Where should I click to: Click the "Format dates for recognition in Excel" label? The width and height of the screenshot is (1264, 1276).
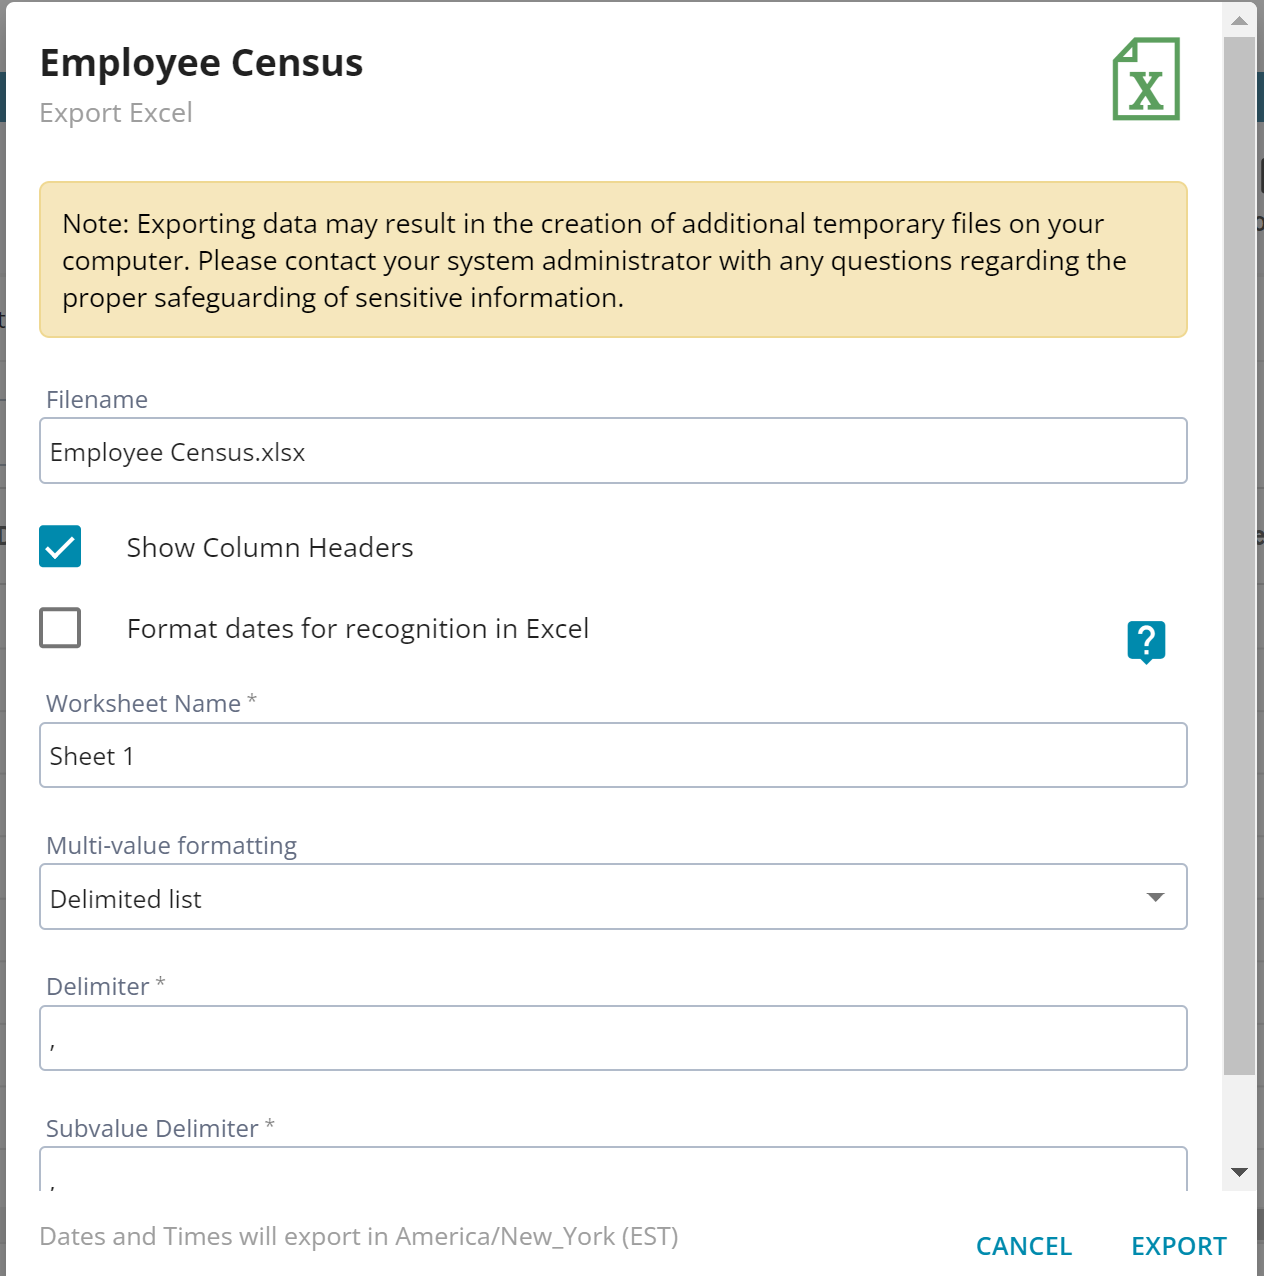pyautogui.click(x=358, y=629)
